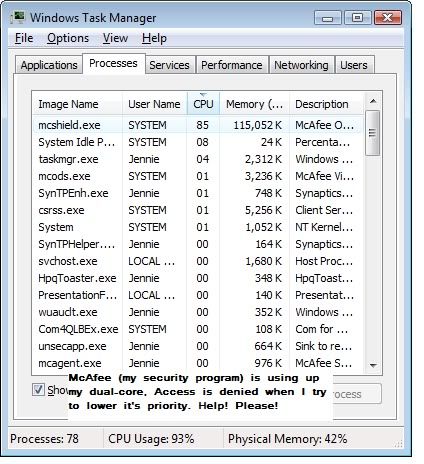Open the View menu
424x464 pixels.
tap(115, 38)
